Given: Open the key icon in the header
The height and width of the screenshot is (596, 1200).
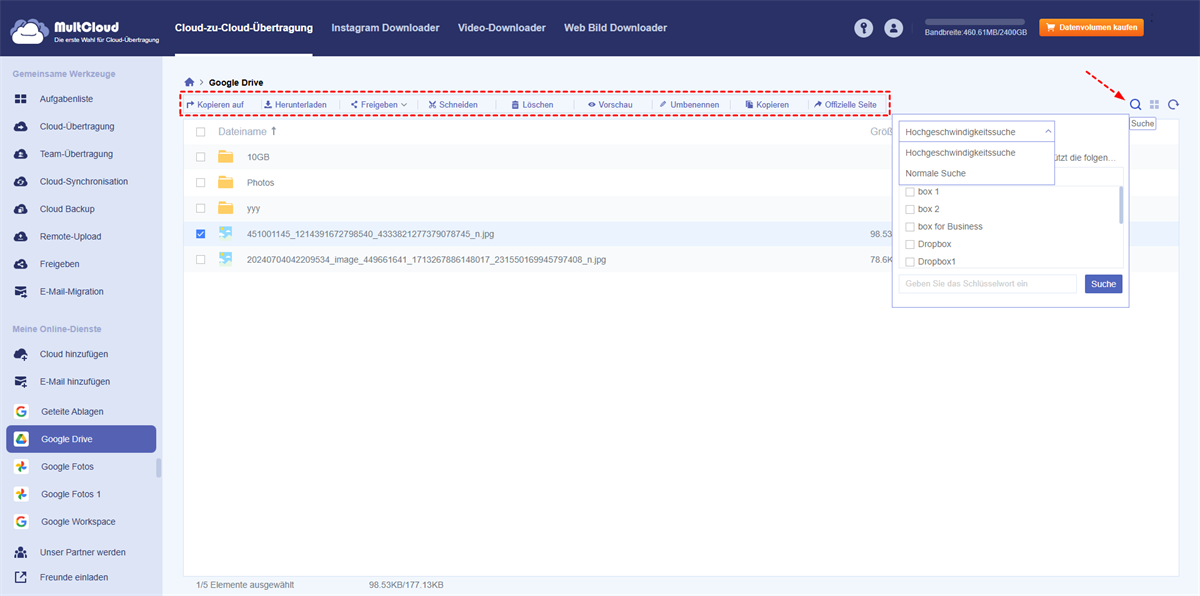Looking at the screenshot, I should pyautogui.click(x=863, y=29).
